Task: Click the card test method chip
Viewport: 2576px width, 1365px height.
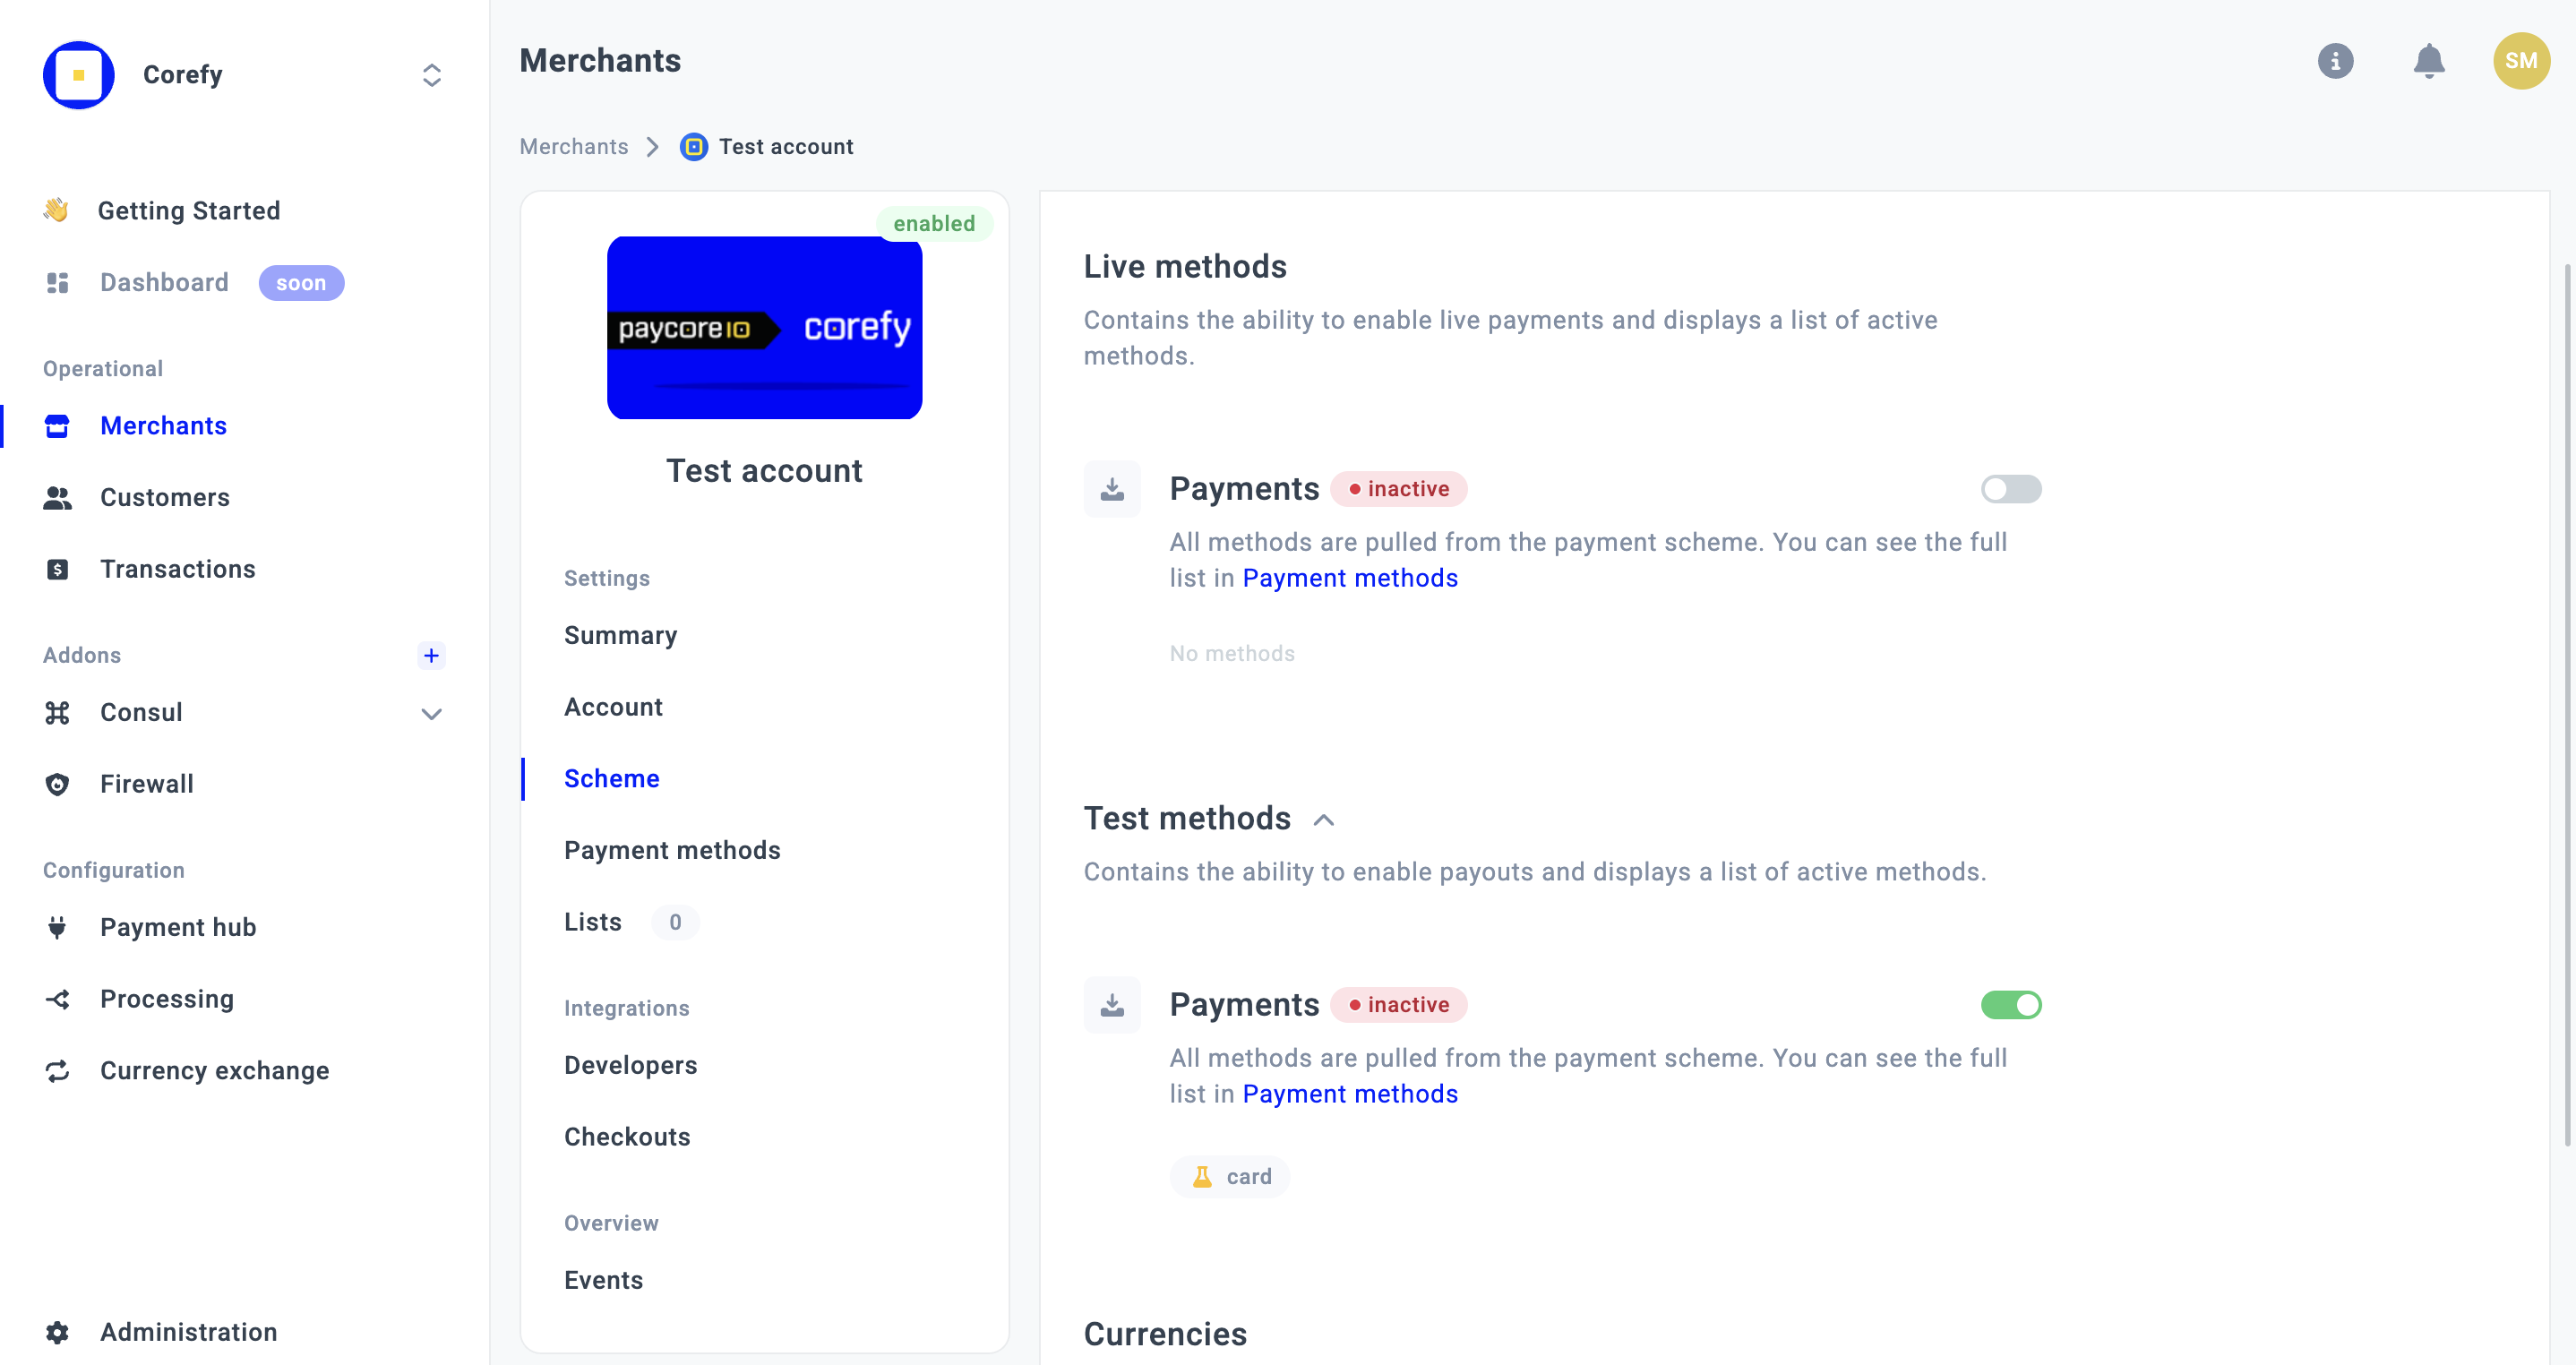Action: [1230, 1177]
